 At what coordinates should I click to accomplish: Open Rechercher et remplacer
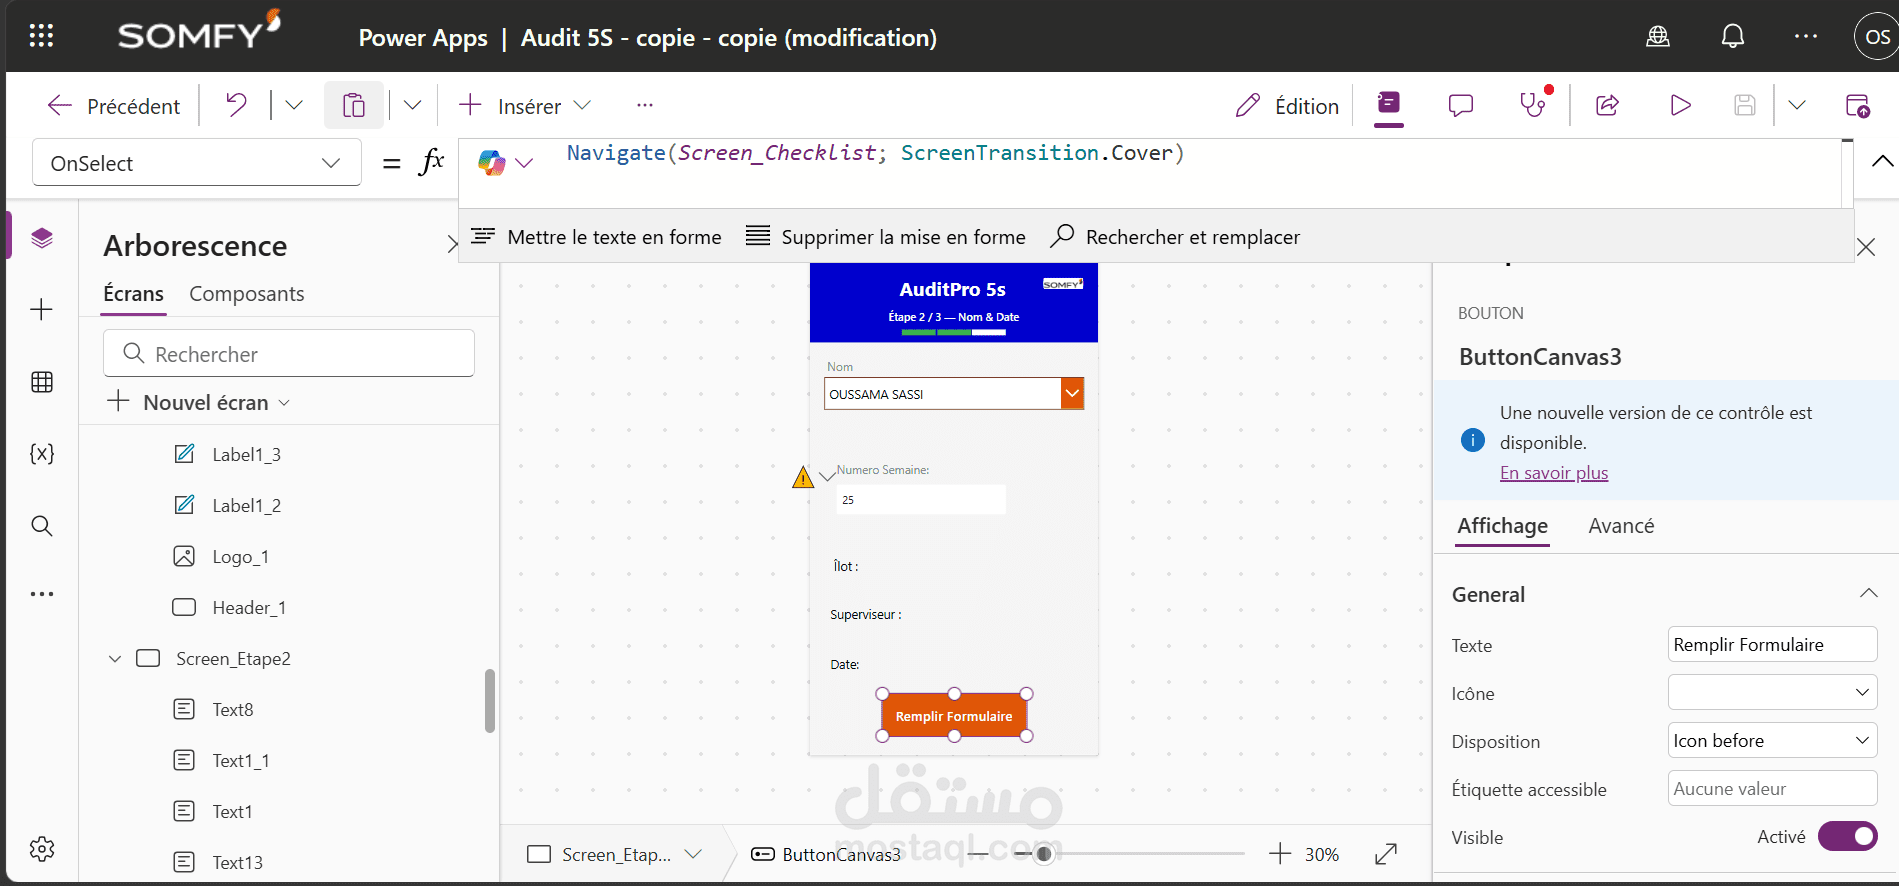[x=1175, y=237]
